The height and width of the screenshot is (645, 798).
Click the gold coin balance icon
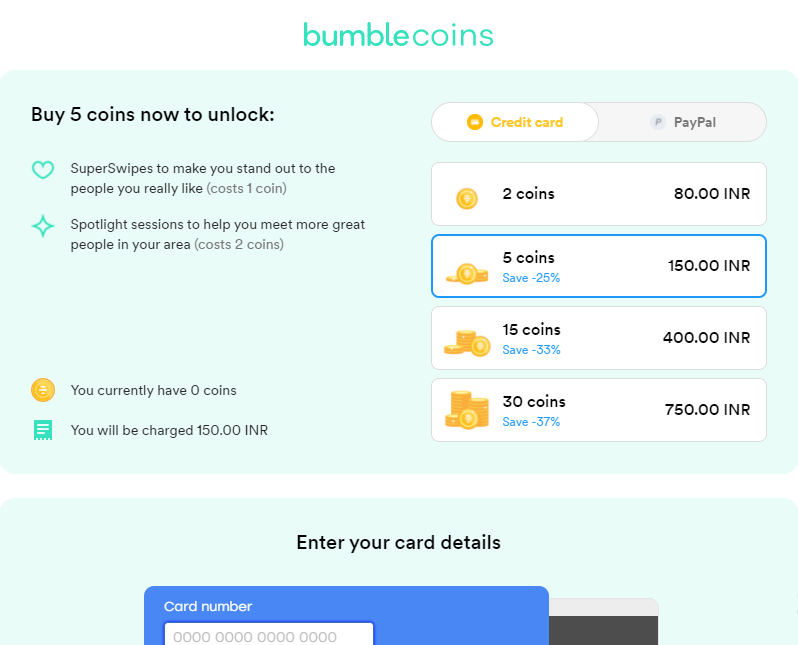point(43,390)
